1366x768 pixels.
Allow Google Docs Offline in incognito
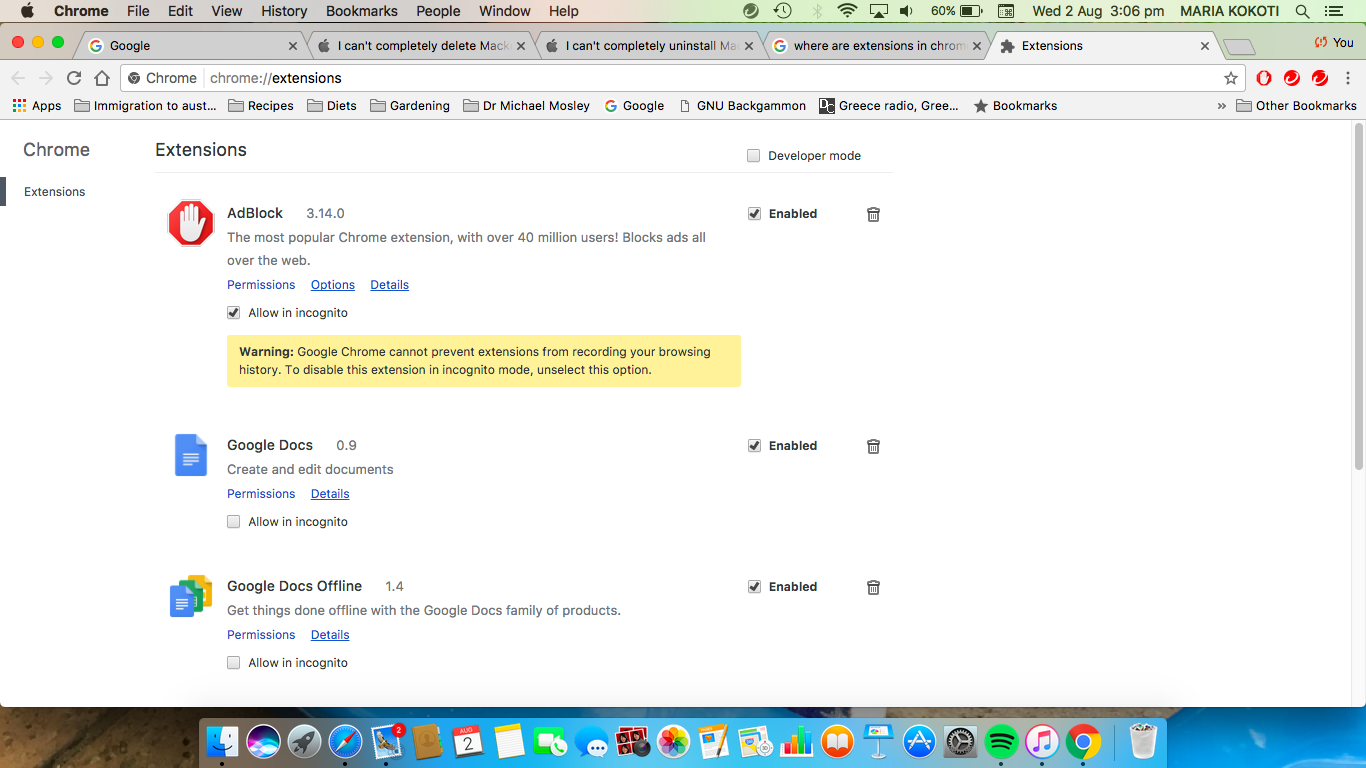pos(233,663)
